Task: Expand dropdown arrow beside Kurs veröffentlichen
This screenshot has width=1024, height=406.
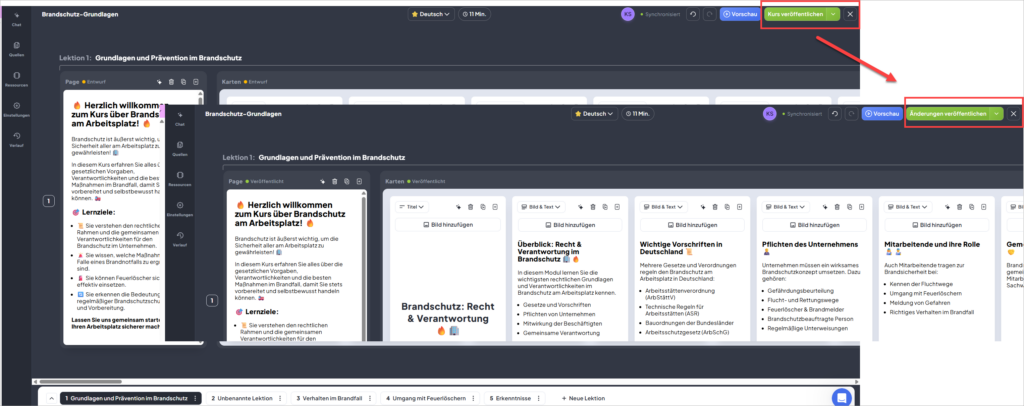Action: pos(834,14)
